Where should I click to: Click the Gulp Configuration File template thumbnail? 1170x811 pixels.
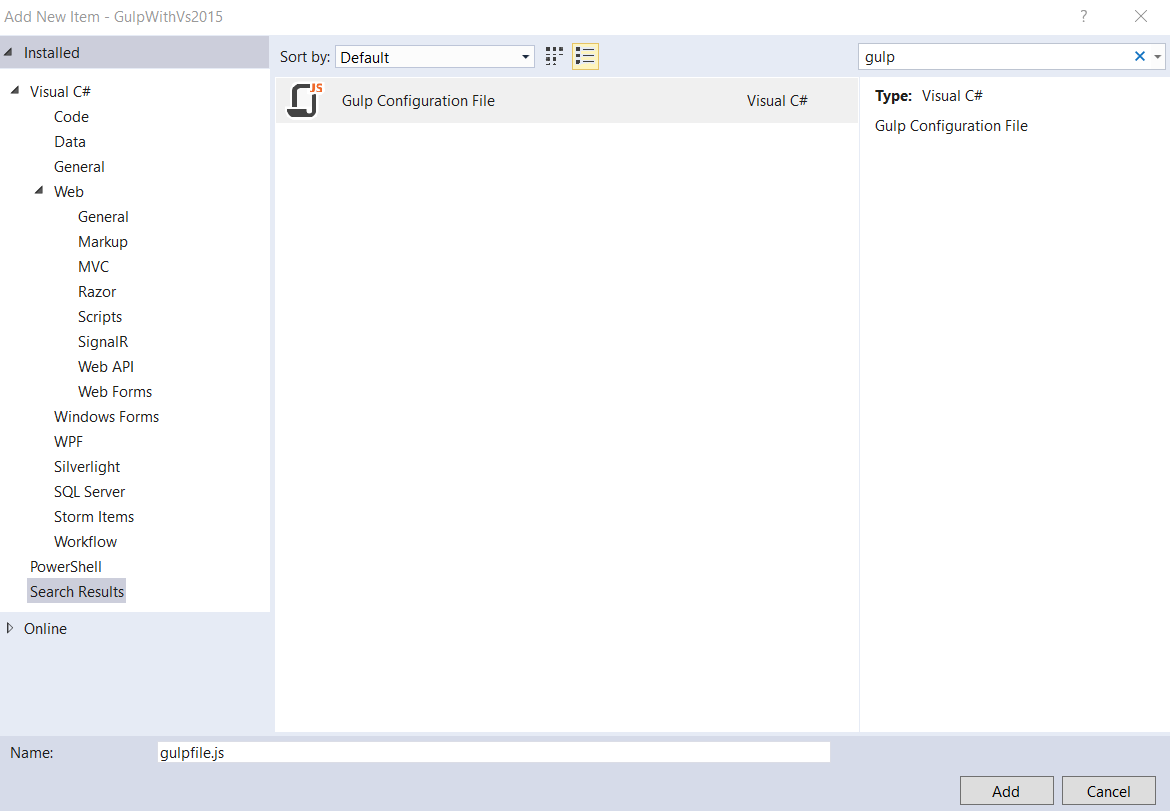pyautogui.click(x=305, y=100)
